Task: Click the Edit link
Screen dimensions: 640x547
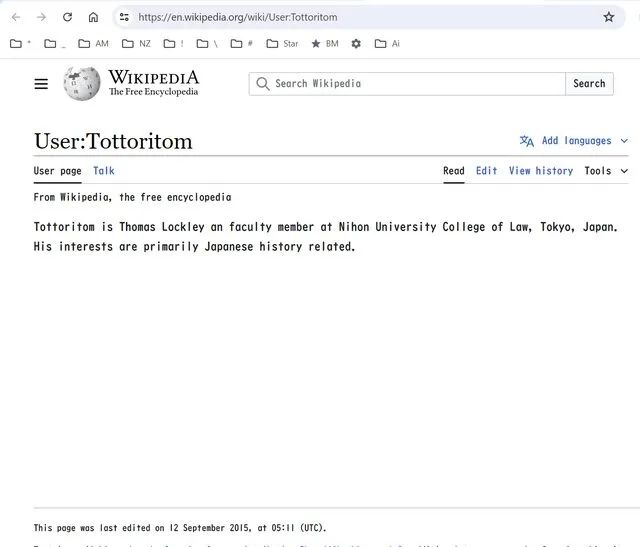Action: [486, 171]
